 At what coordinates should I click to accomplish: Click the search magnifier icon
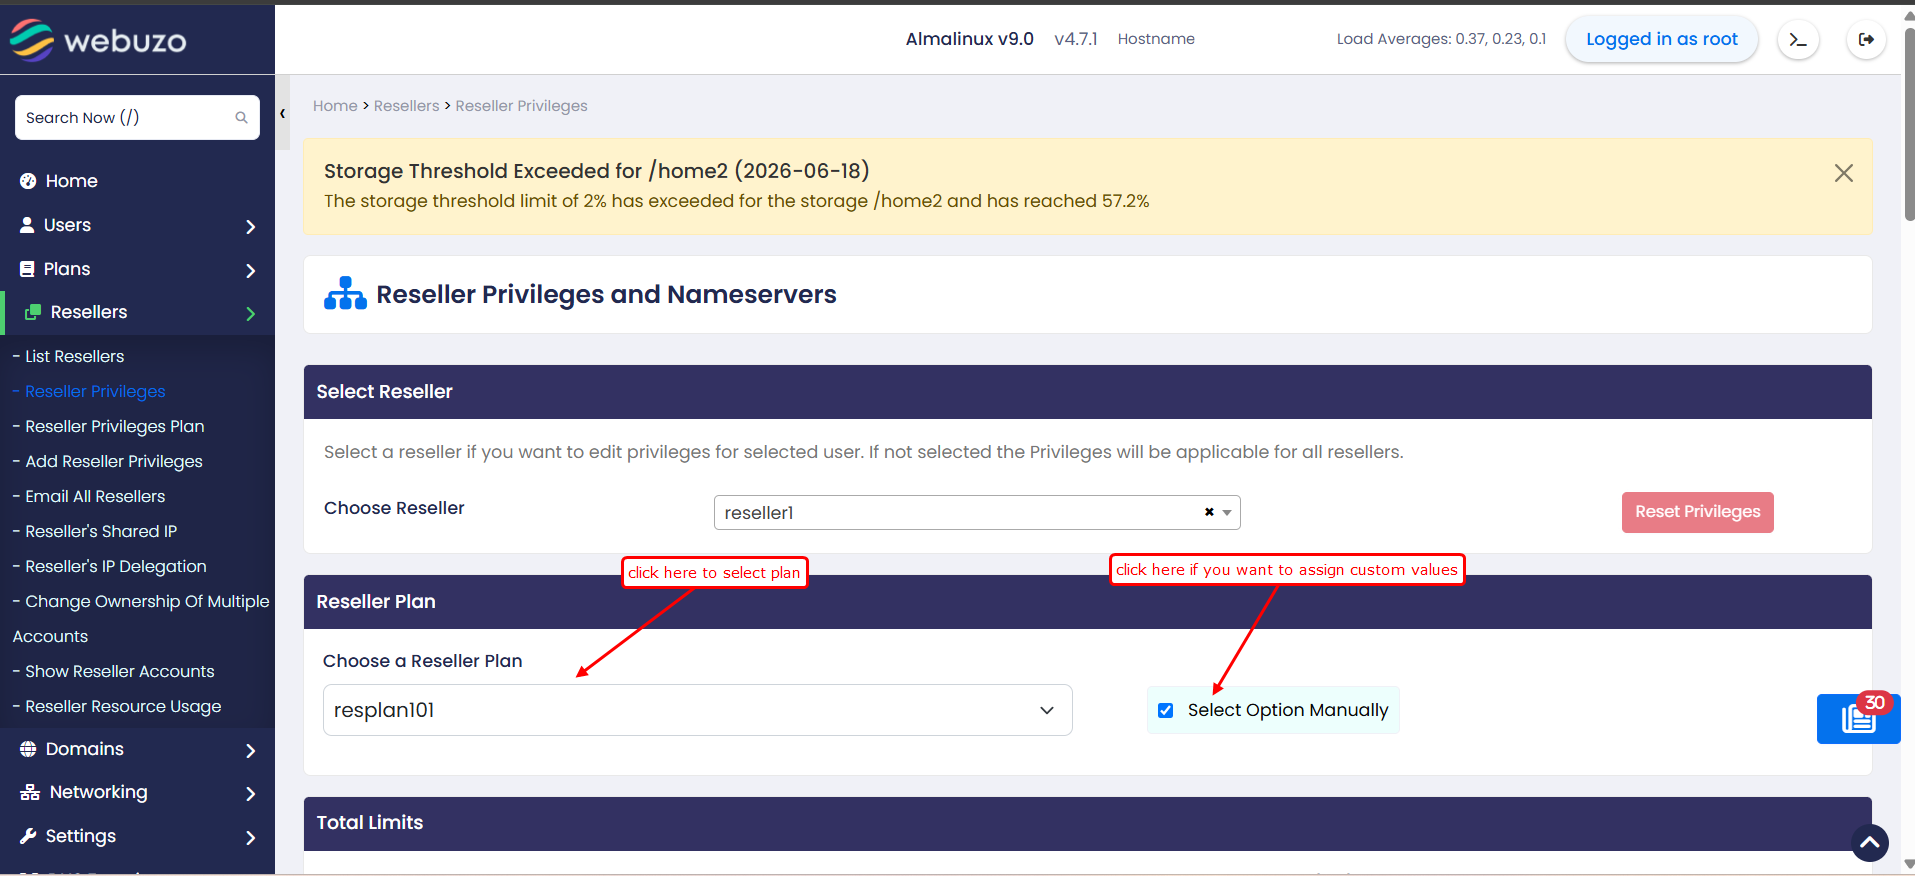coord(241,118)
